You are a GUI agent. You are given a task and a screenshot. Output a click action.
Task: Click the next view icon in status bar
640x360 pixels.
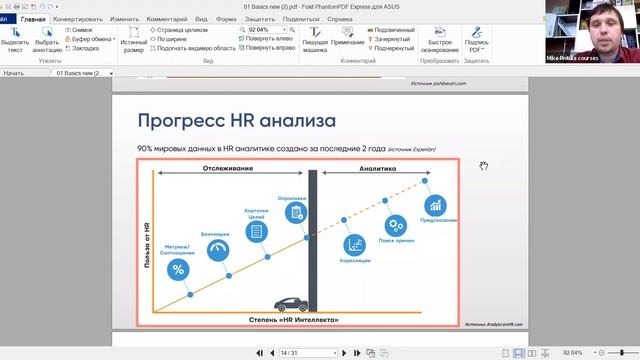pyautogui.click(x=384, y=353)
